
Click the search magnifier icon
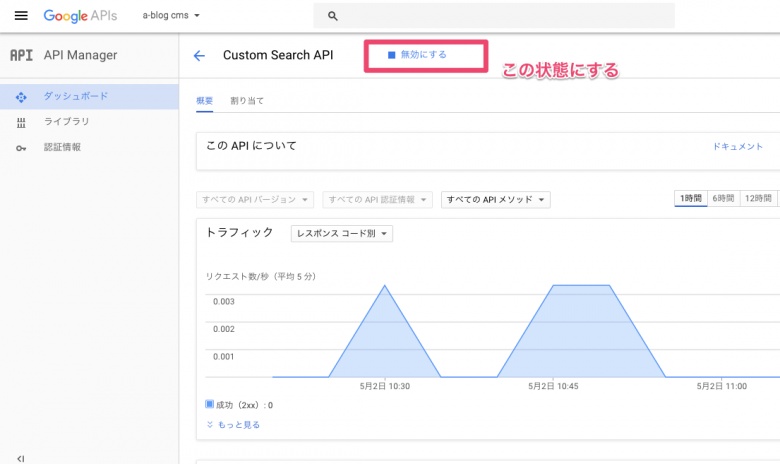point(333,16)
